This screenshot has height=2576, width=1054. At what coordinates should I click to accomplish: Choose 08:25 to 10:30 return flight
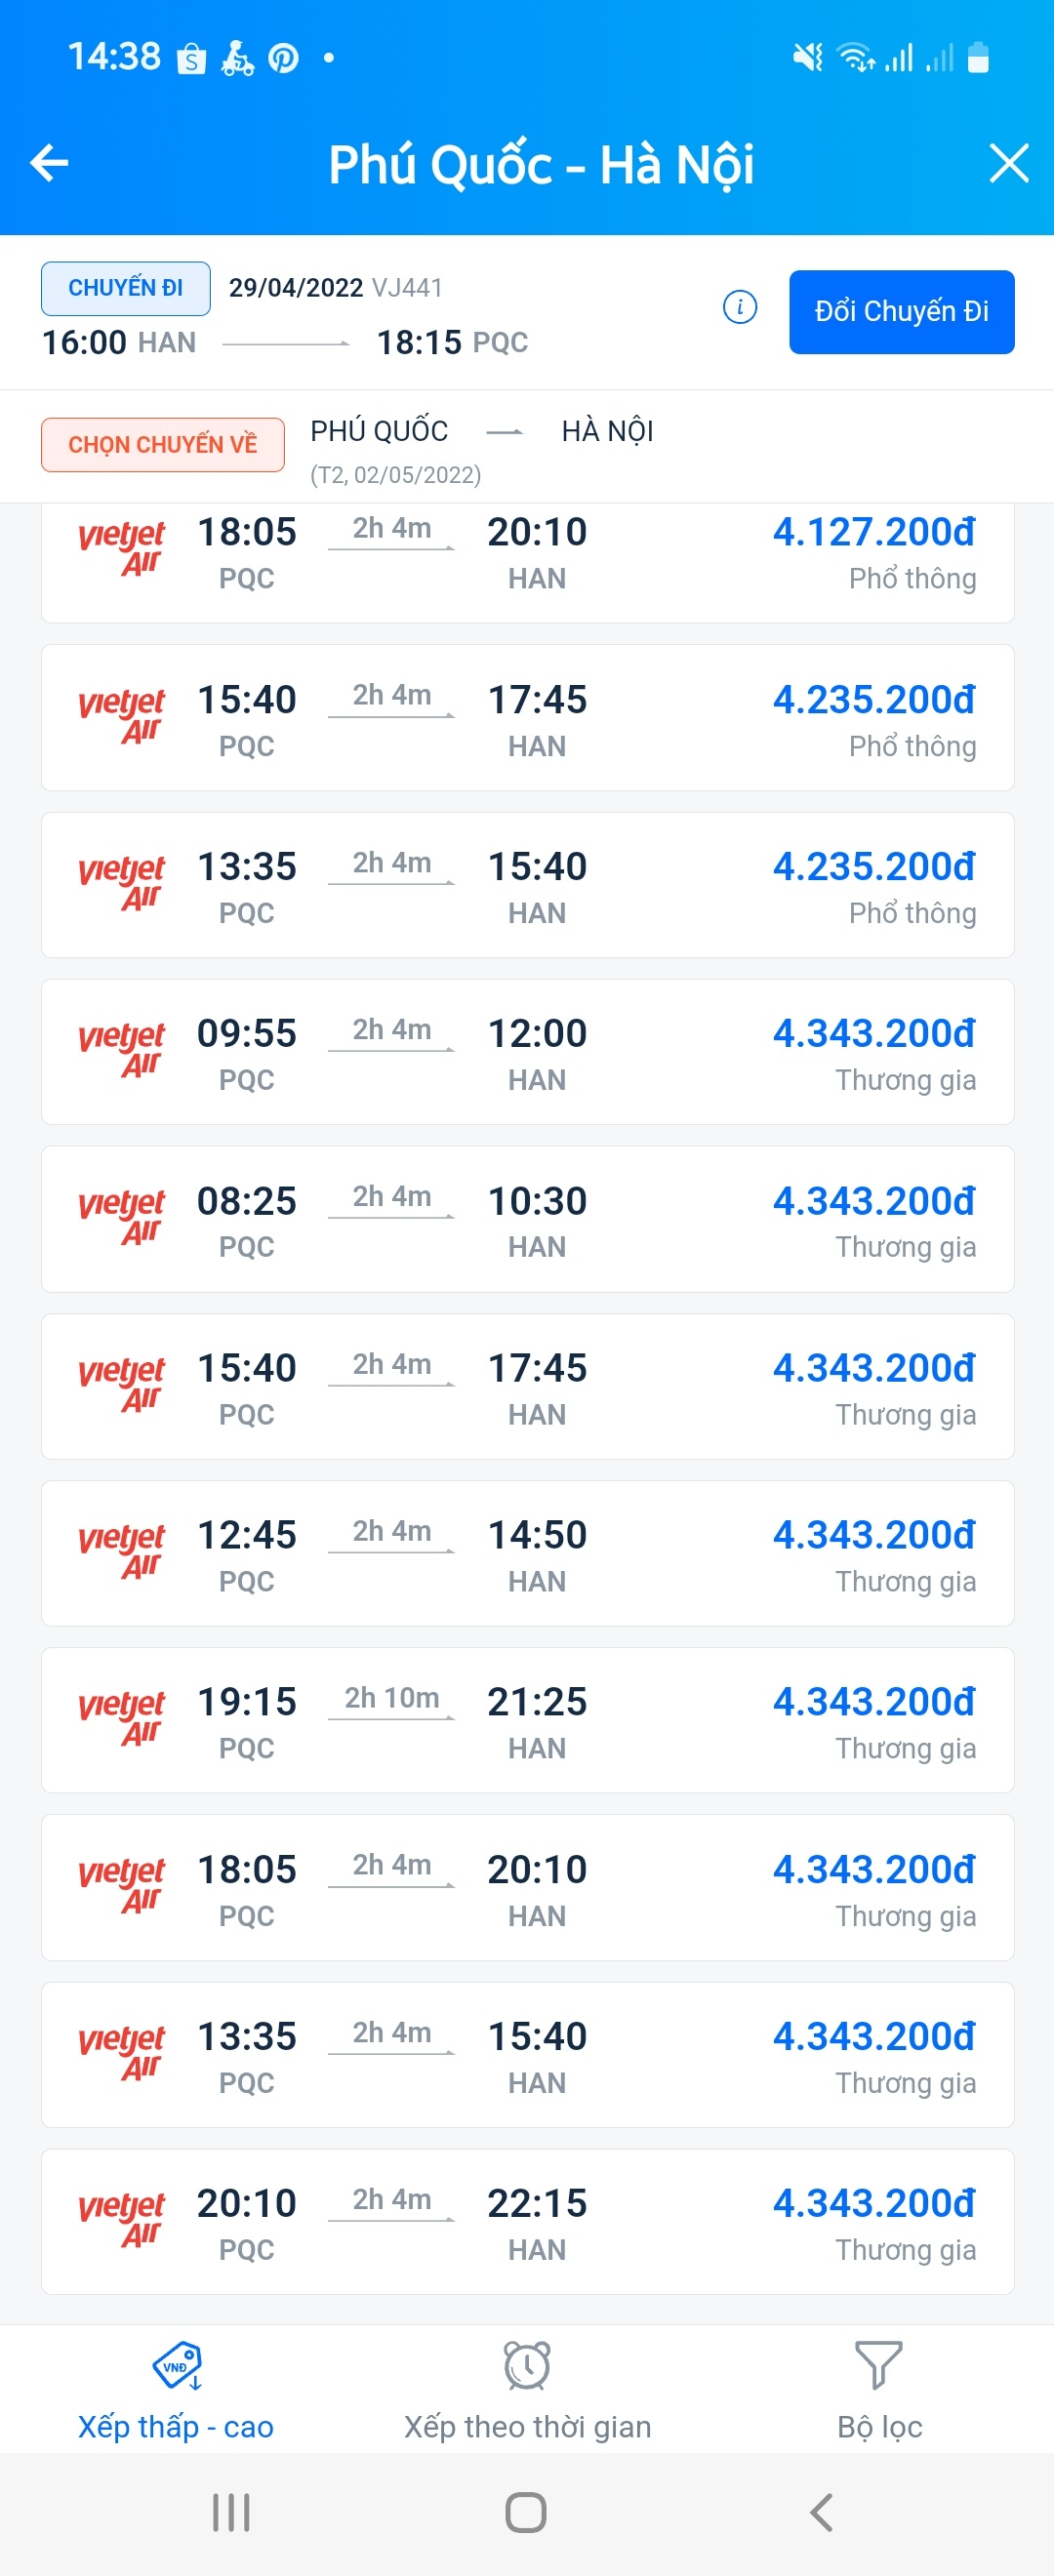point(527,1219)
